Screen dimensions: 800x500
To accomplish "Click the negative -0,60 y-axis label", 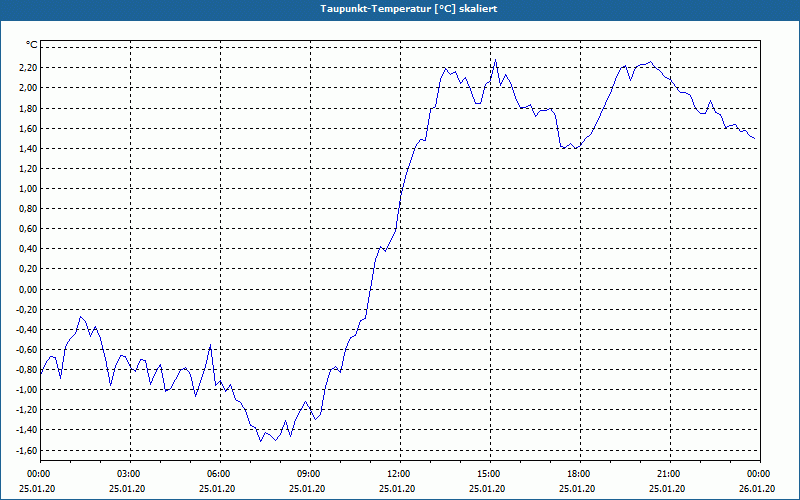I will (x=28, y=349).
